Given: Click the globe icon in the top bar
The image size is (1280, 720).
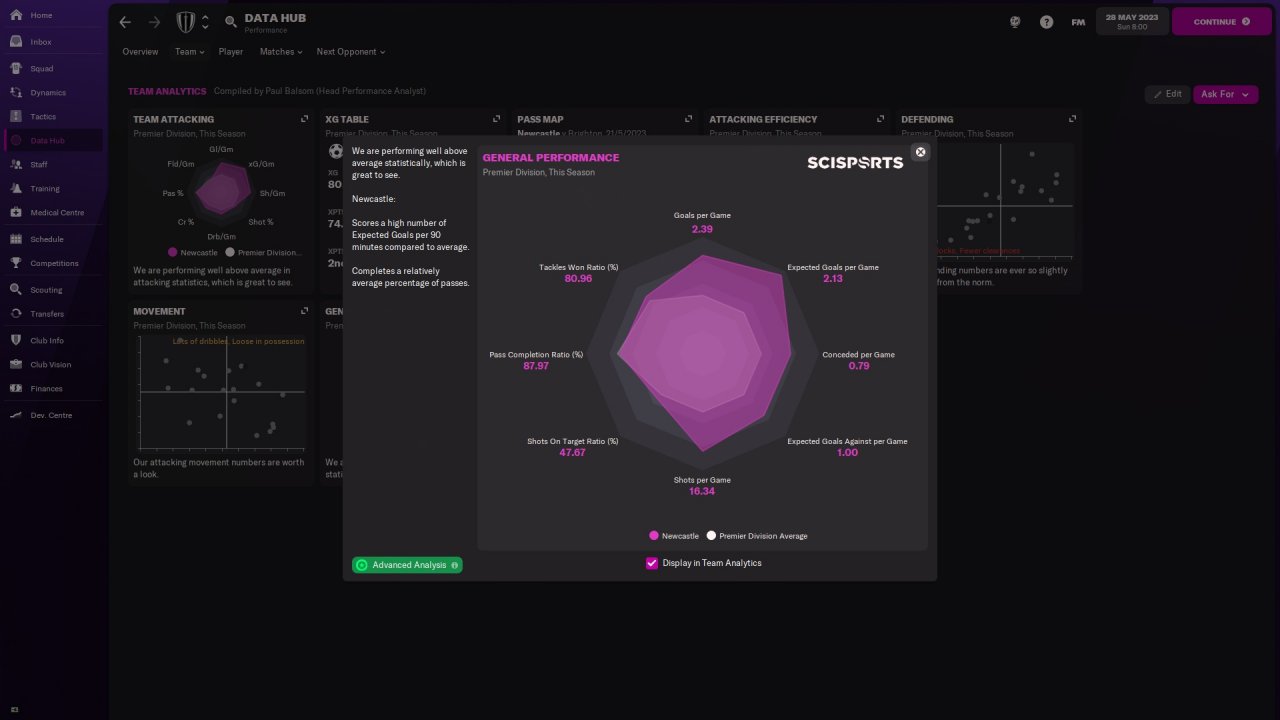Looking at the screenshot, I should coord(1015,22).
